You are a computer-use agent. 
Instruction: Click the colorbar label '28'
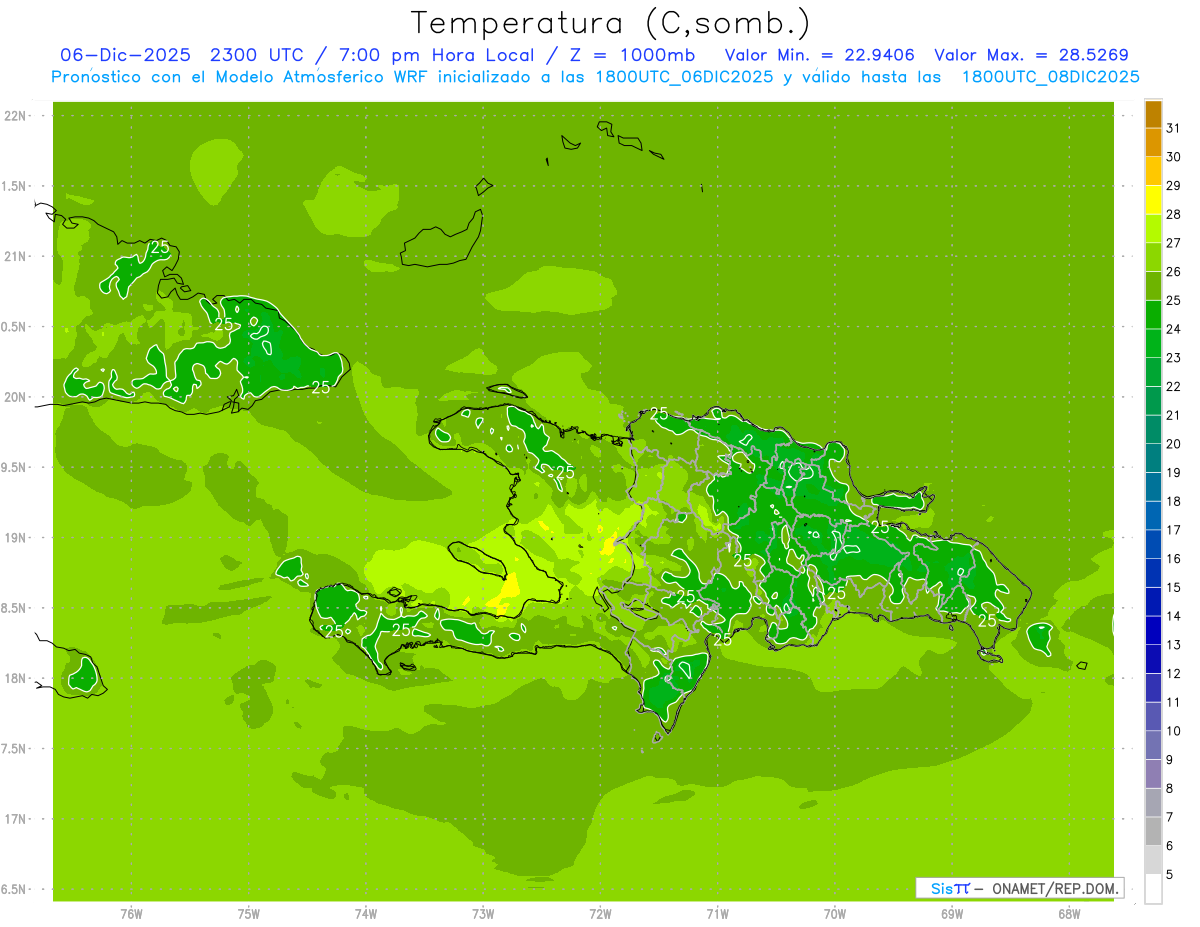1173,214
